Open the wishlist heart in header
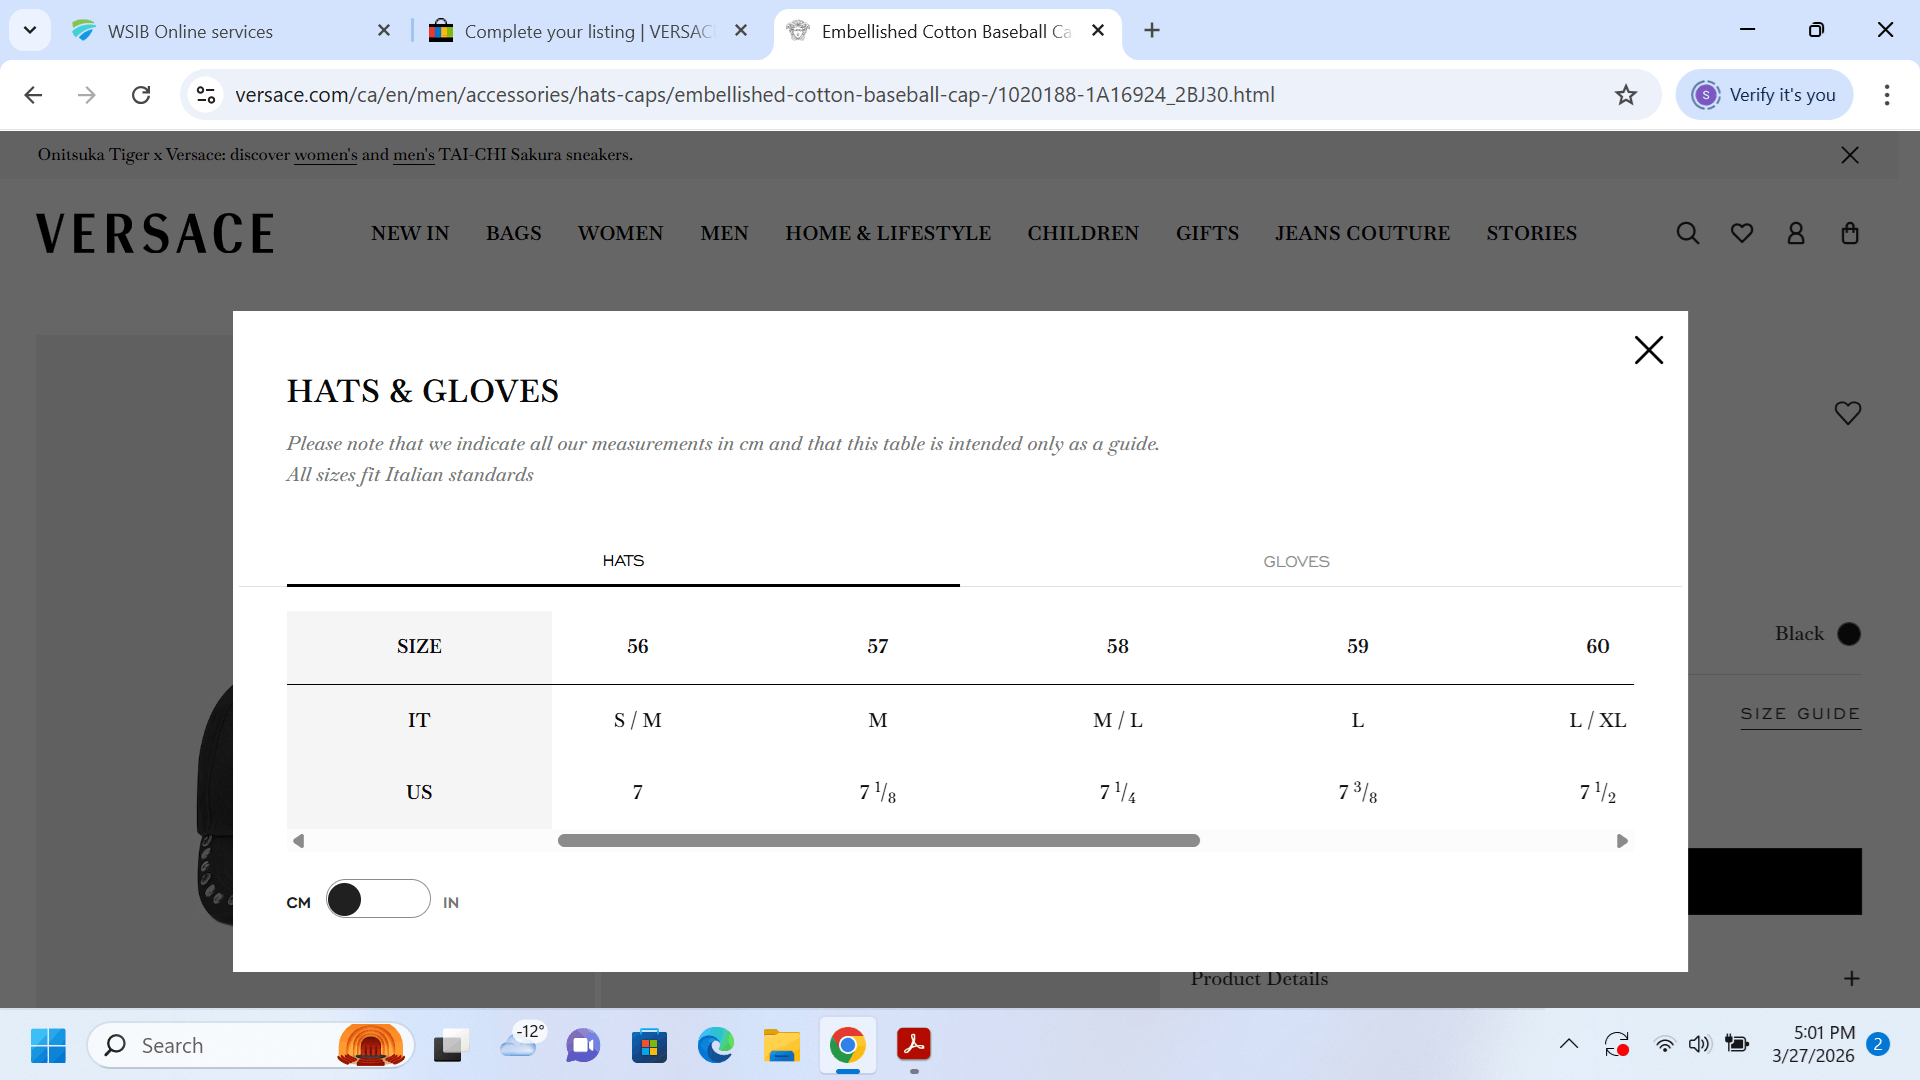The width and height of the screenshot is (1920, 1080). coord(1742,233)
